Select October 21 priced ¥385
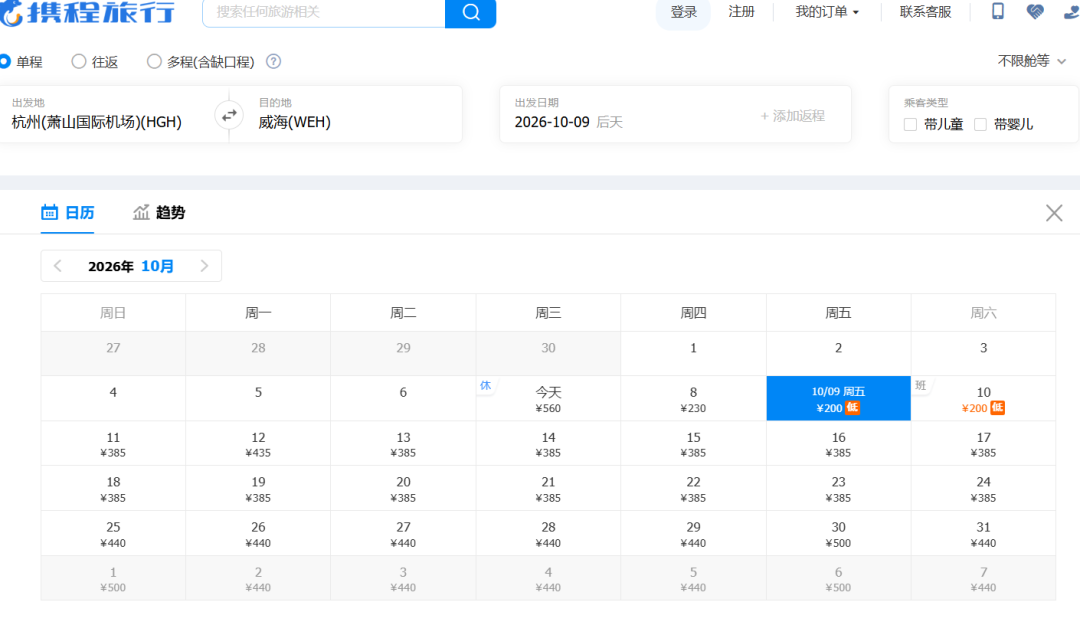Screen dimensions: 1080x625 (x=548, y=489)
